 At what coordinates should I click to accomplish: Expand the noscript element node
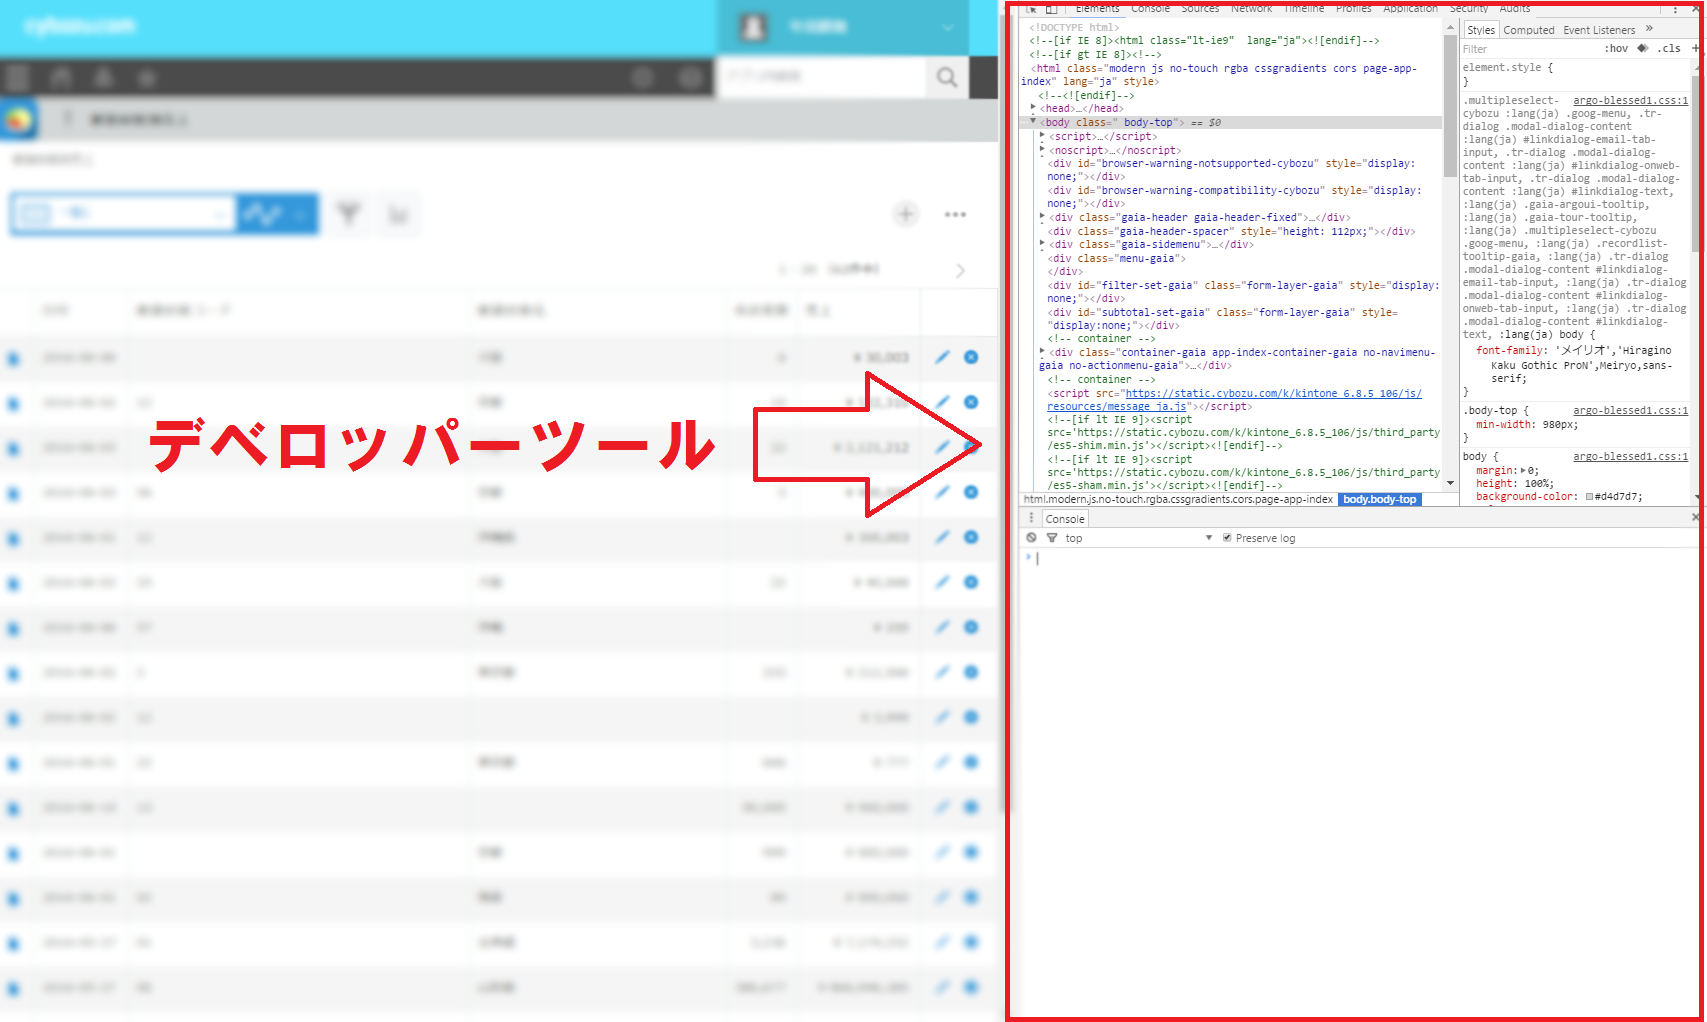(x=1042, y=150)
